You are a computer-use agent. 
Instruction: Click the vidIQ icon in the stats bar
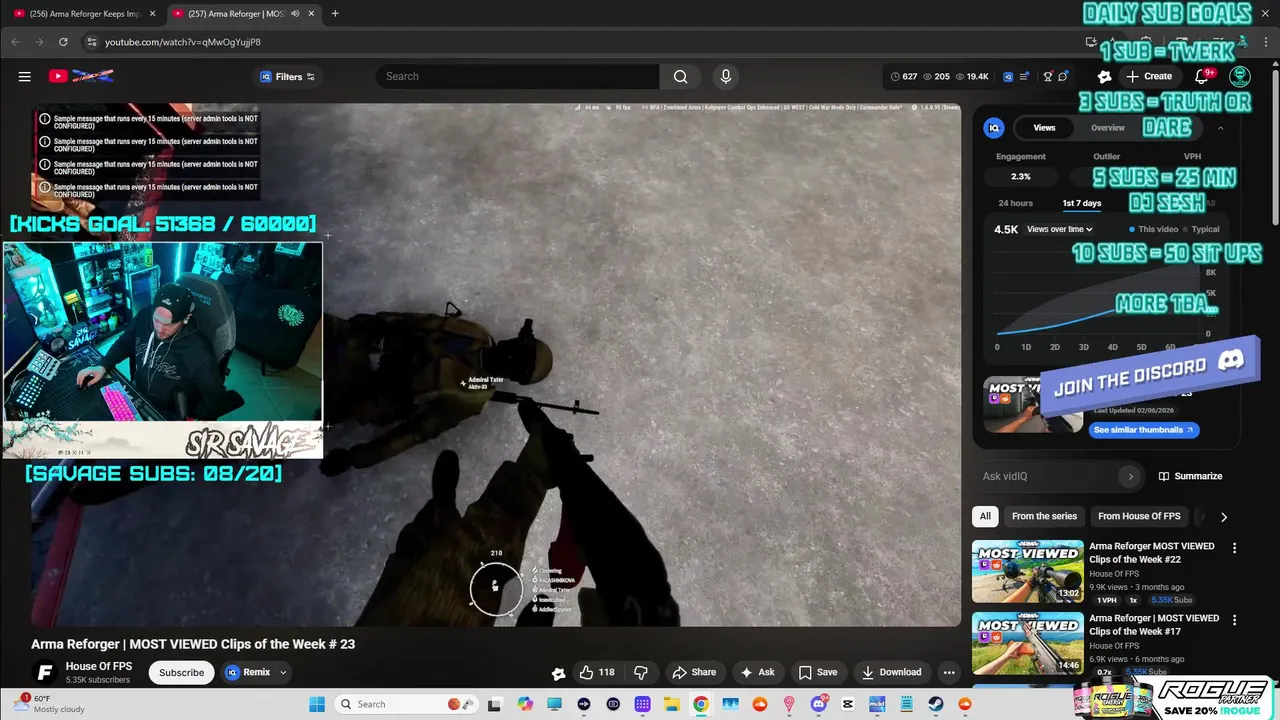point(1008,76)
